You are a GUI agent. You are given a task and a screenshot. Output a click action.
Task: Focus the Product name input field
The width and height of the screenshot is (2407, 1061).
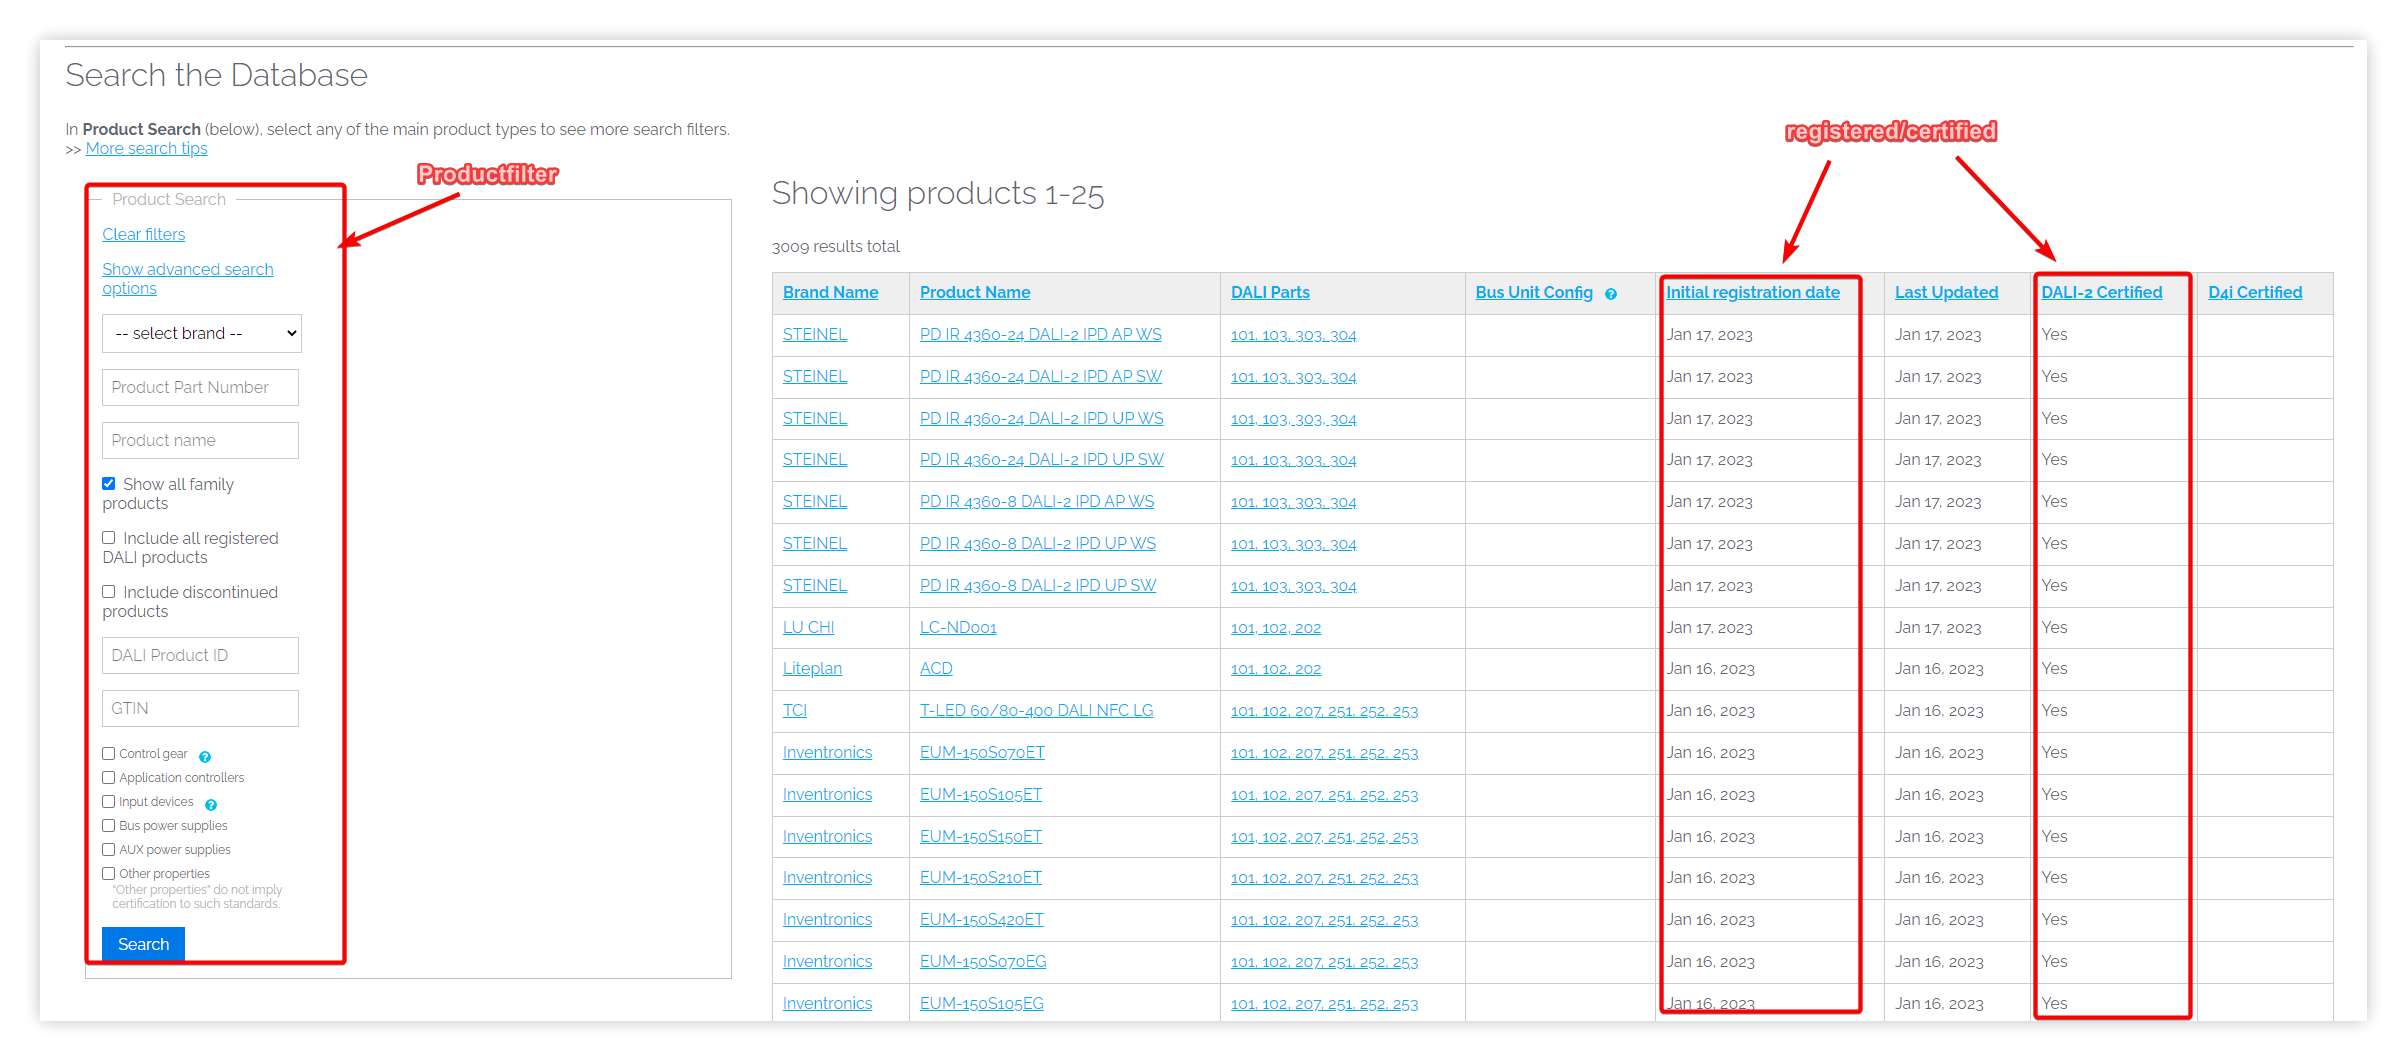(x=200, y=440)
